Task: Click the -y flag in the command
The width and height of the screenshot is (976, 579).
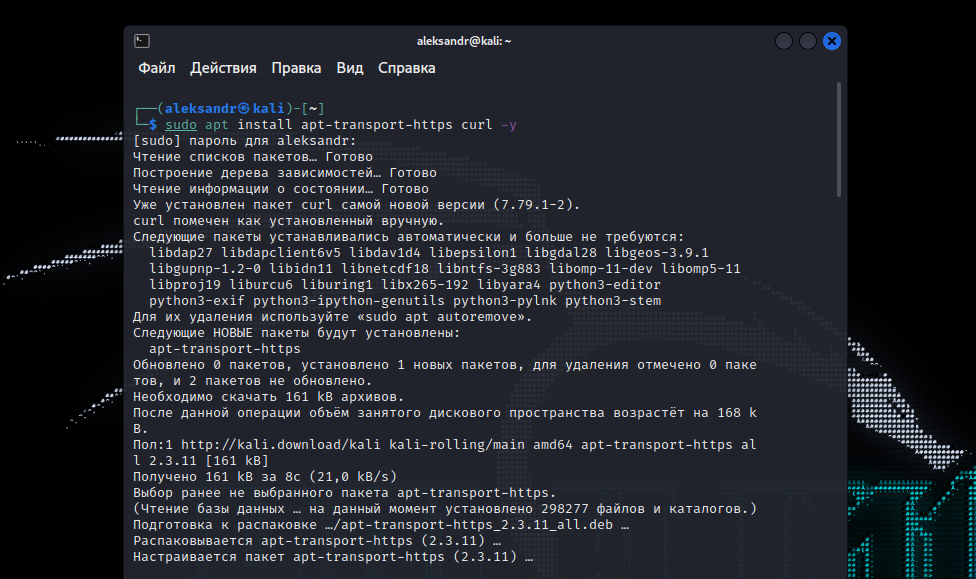Action: point(509,125)
